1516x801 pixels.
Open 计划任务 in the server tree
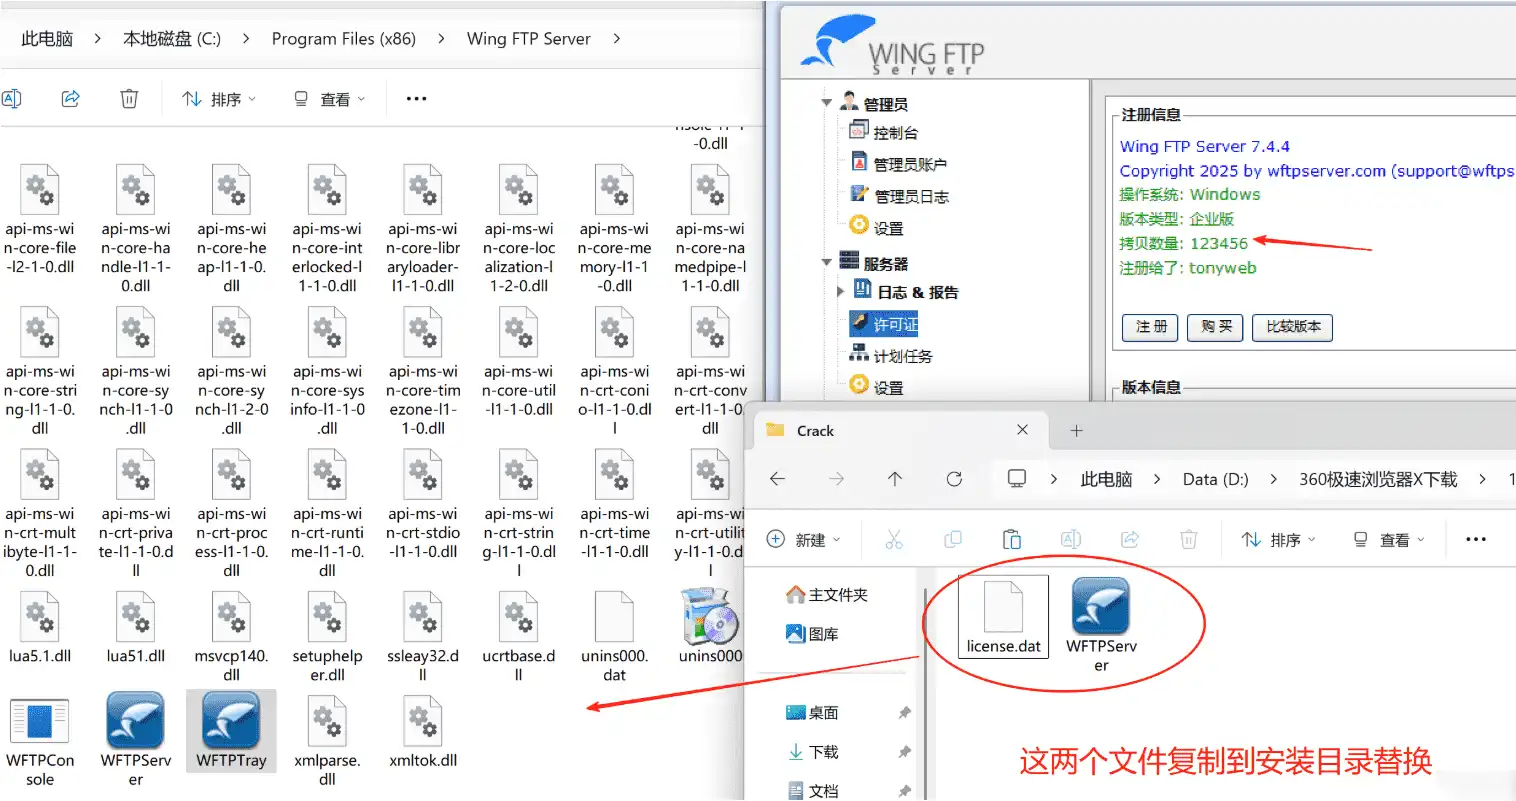click(890, 355)
